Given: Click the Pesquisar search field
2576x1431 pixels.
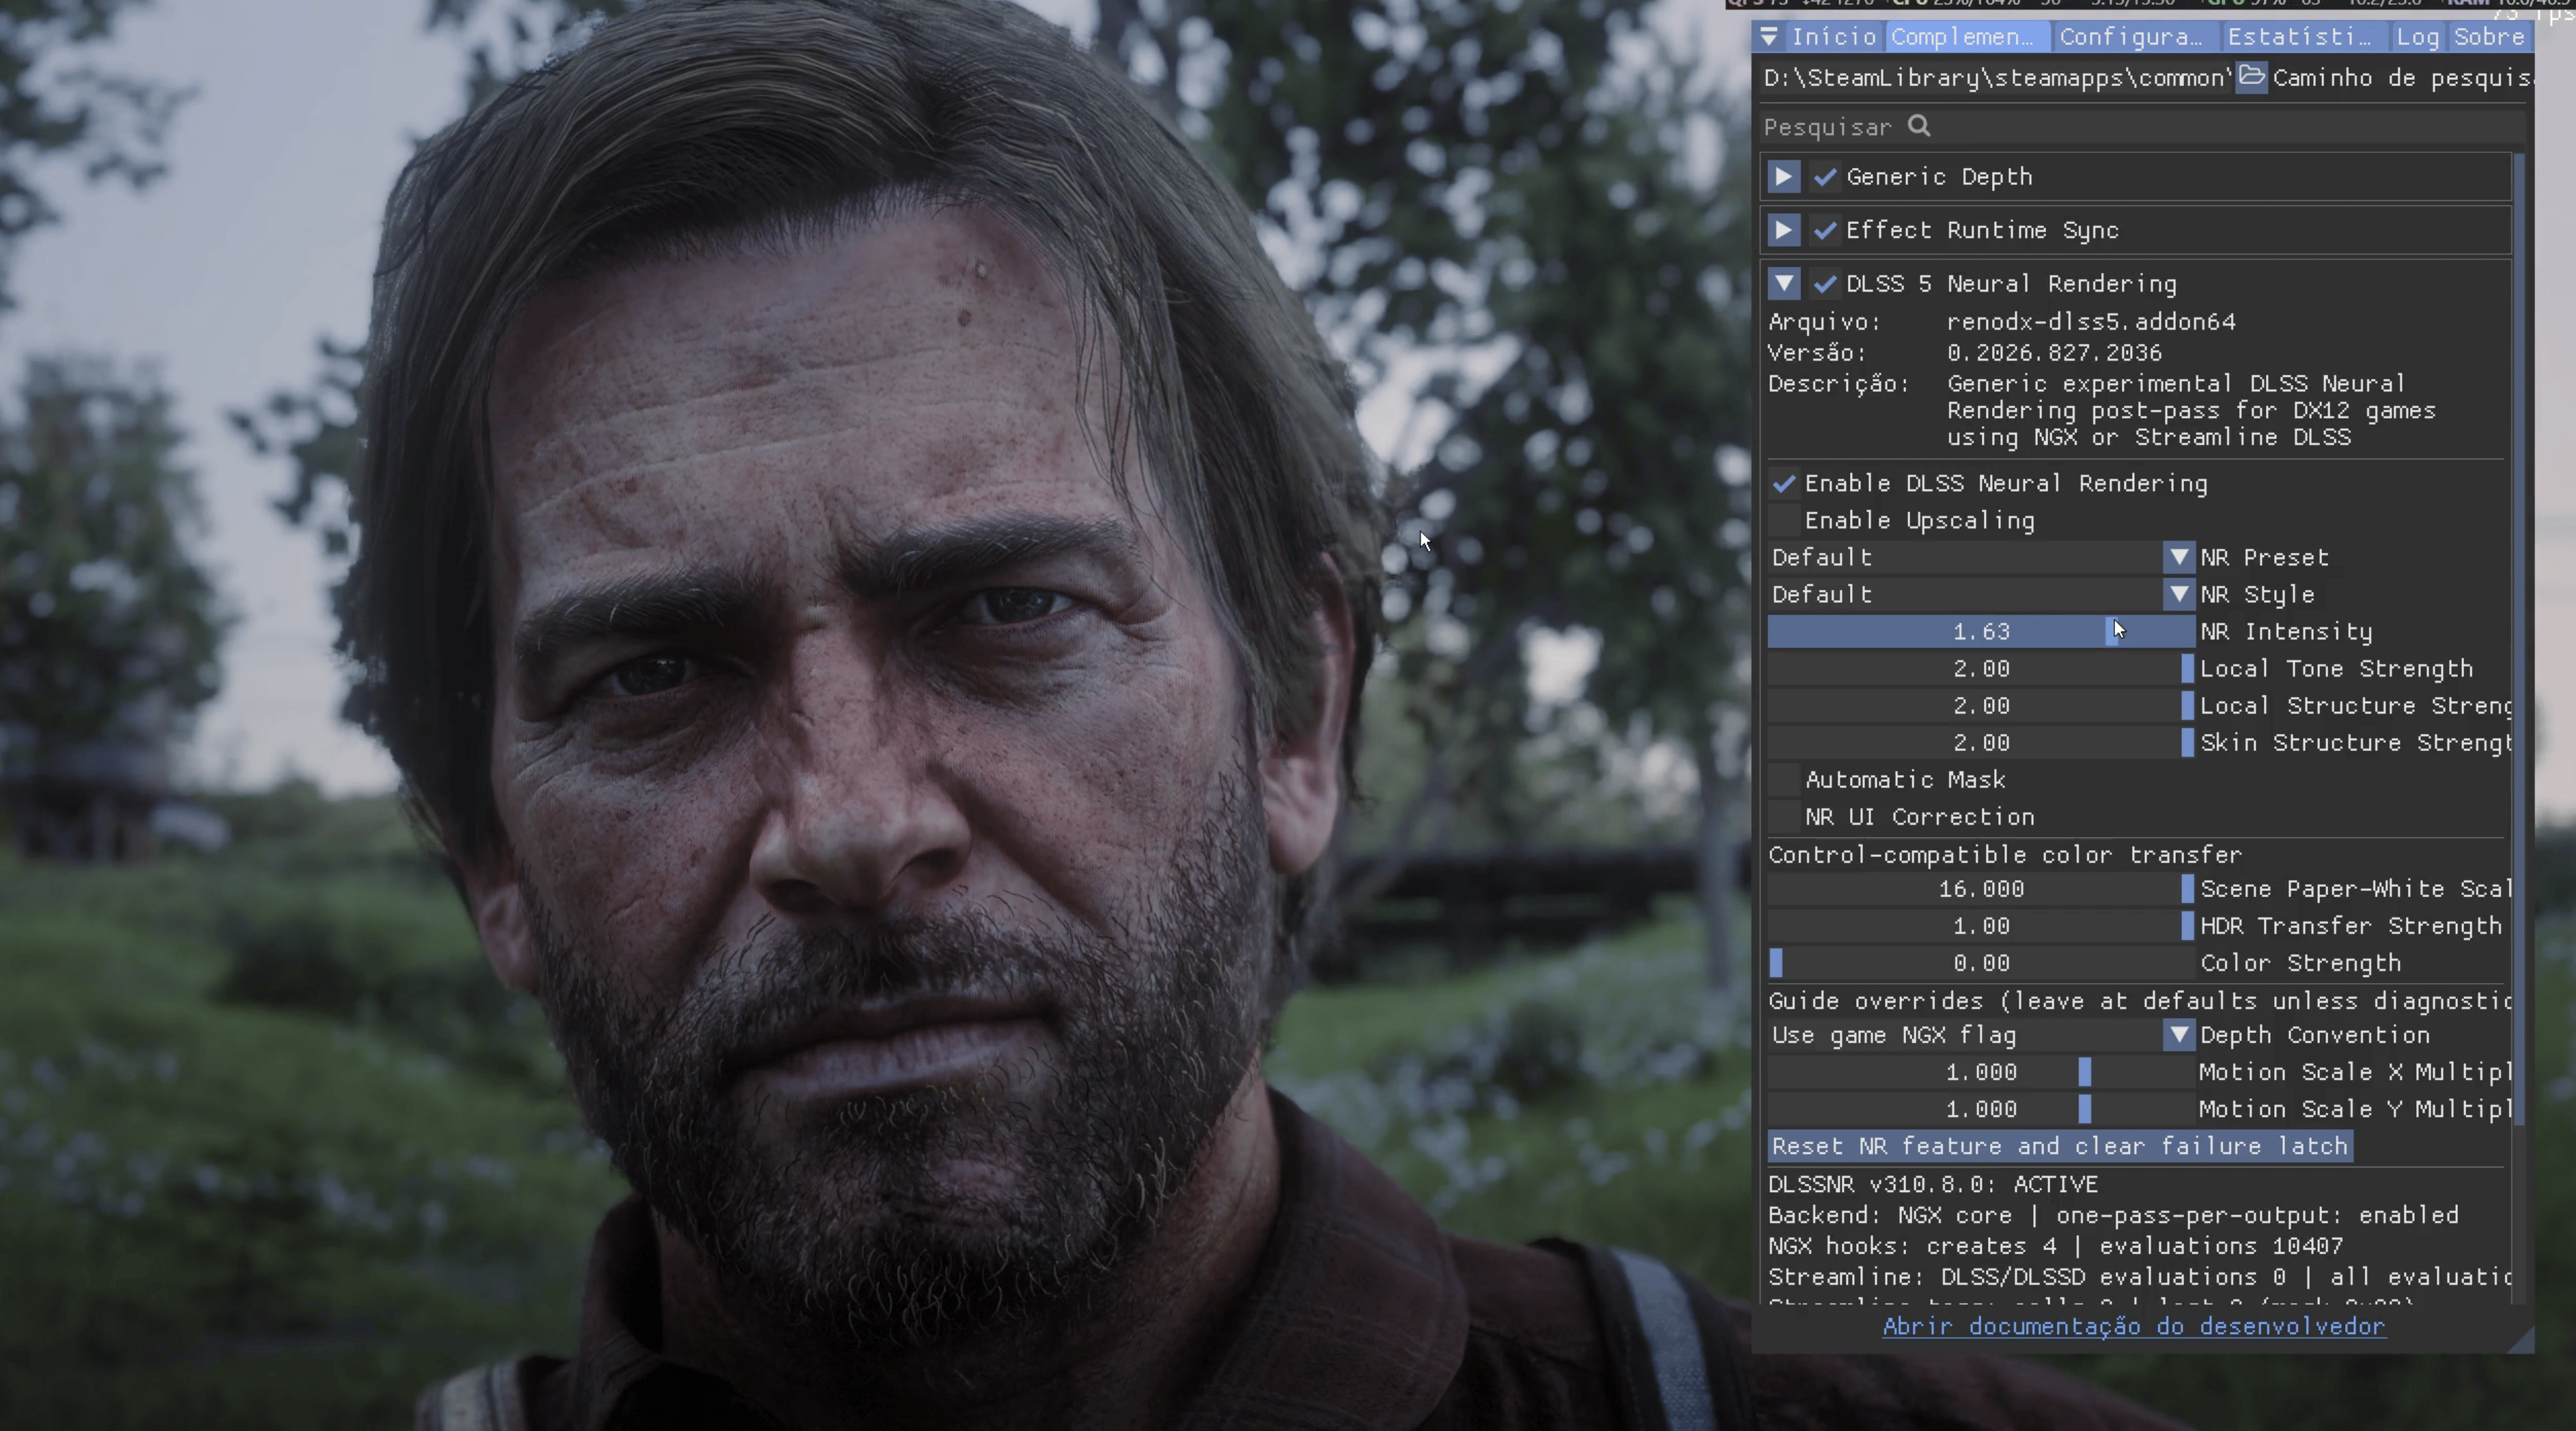Looking at the screenshot, I should 2140,127.
